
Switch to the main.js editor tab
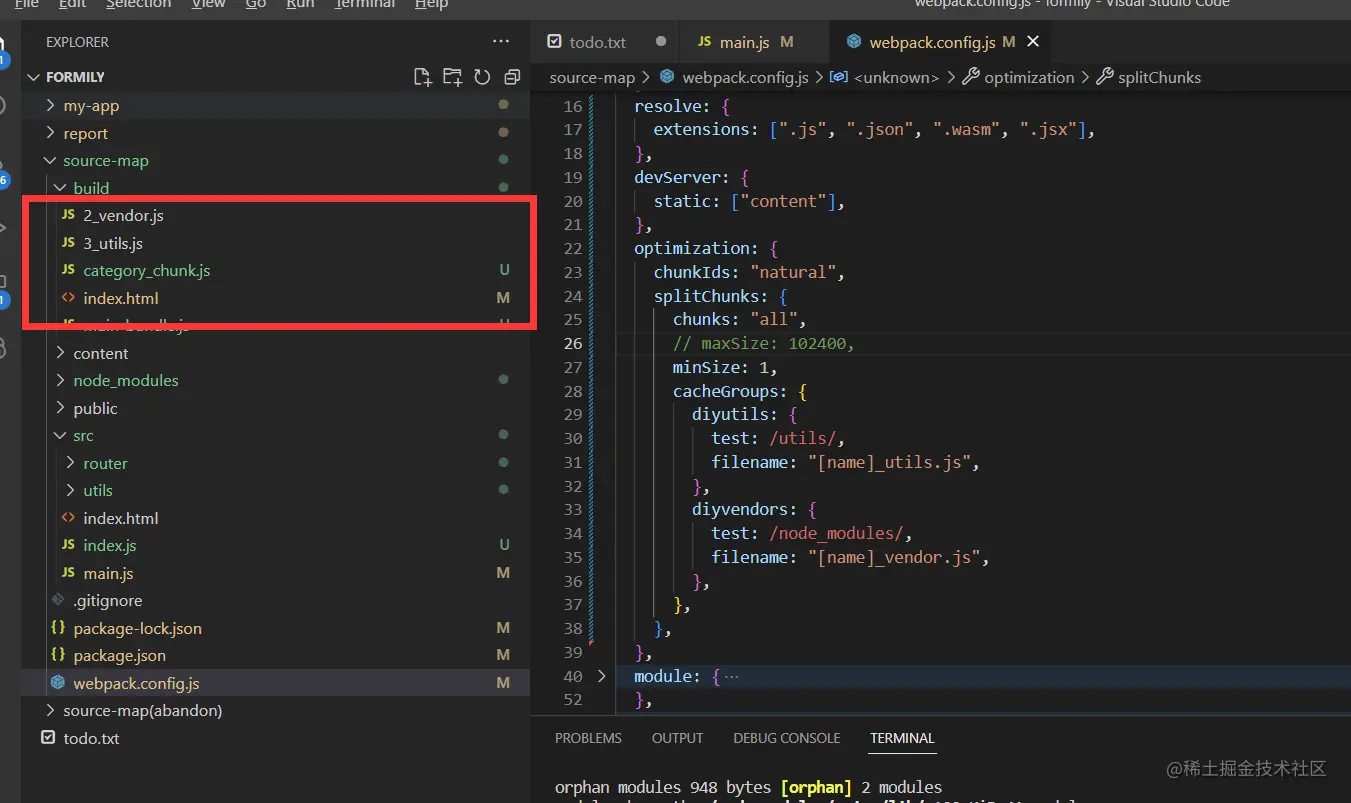tap(745, 42)
